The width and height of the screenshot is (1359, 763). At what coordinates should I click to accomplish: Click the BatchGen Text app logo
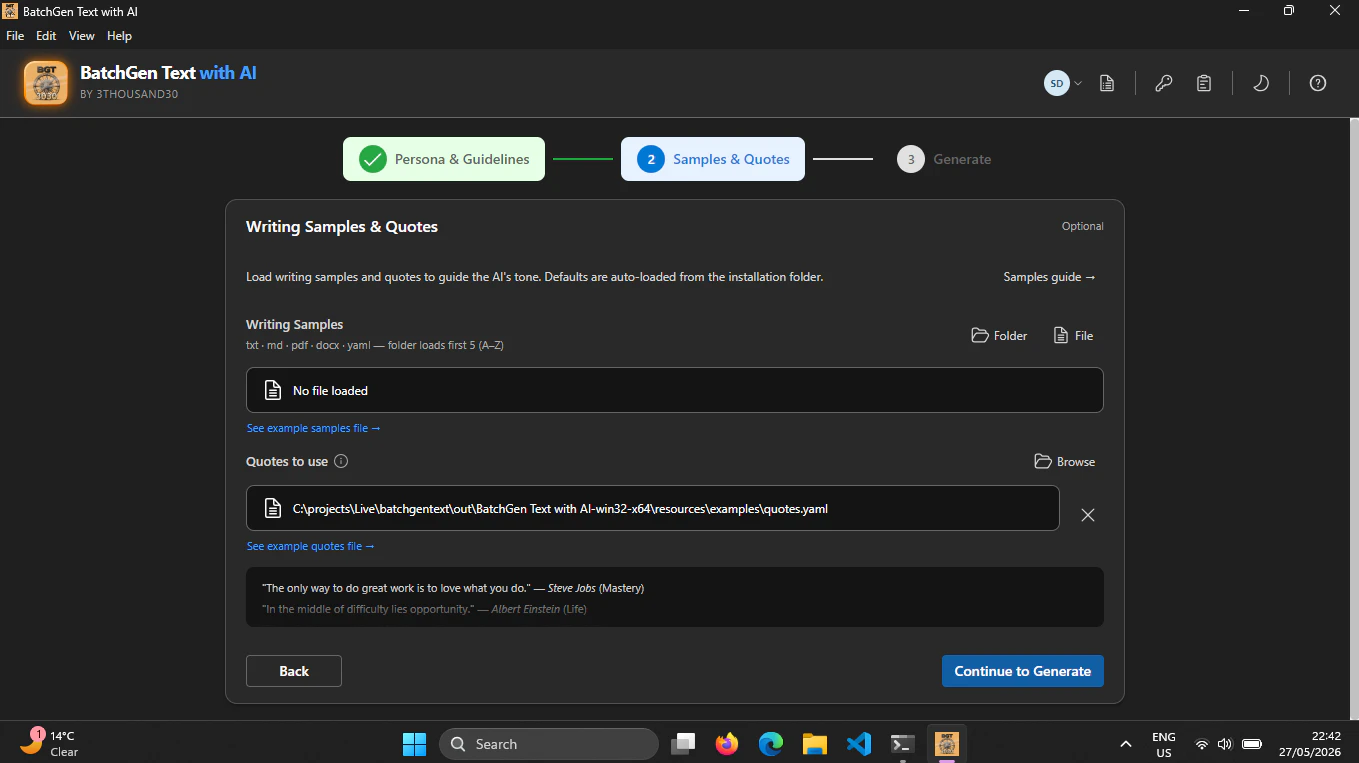click(46, 83)
